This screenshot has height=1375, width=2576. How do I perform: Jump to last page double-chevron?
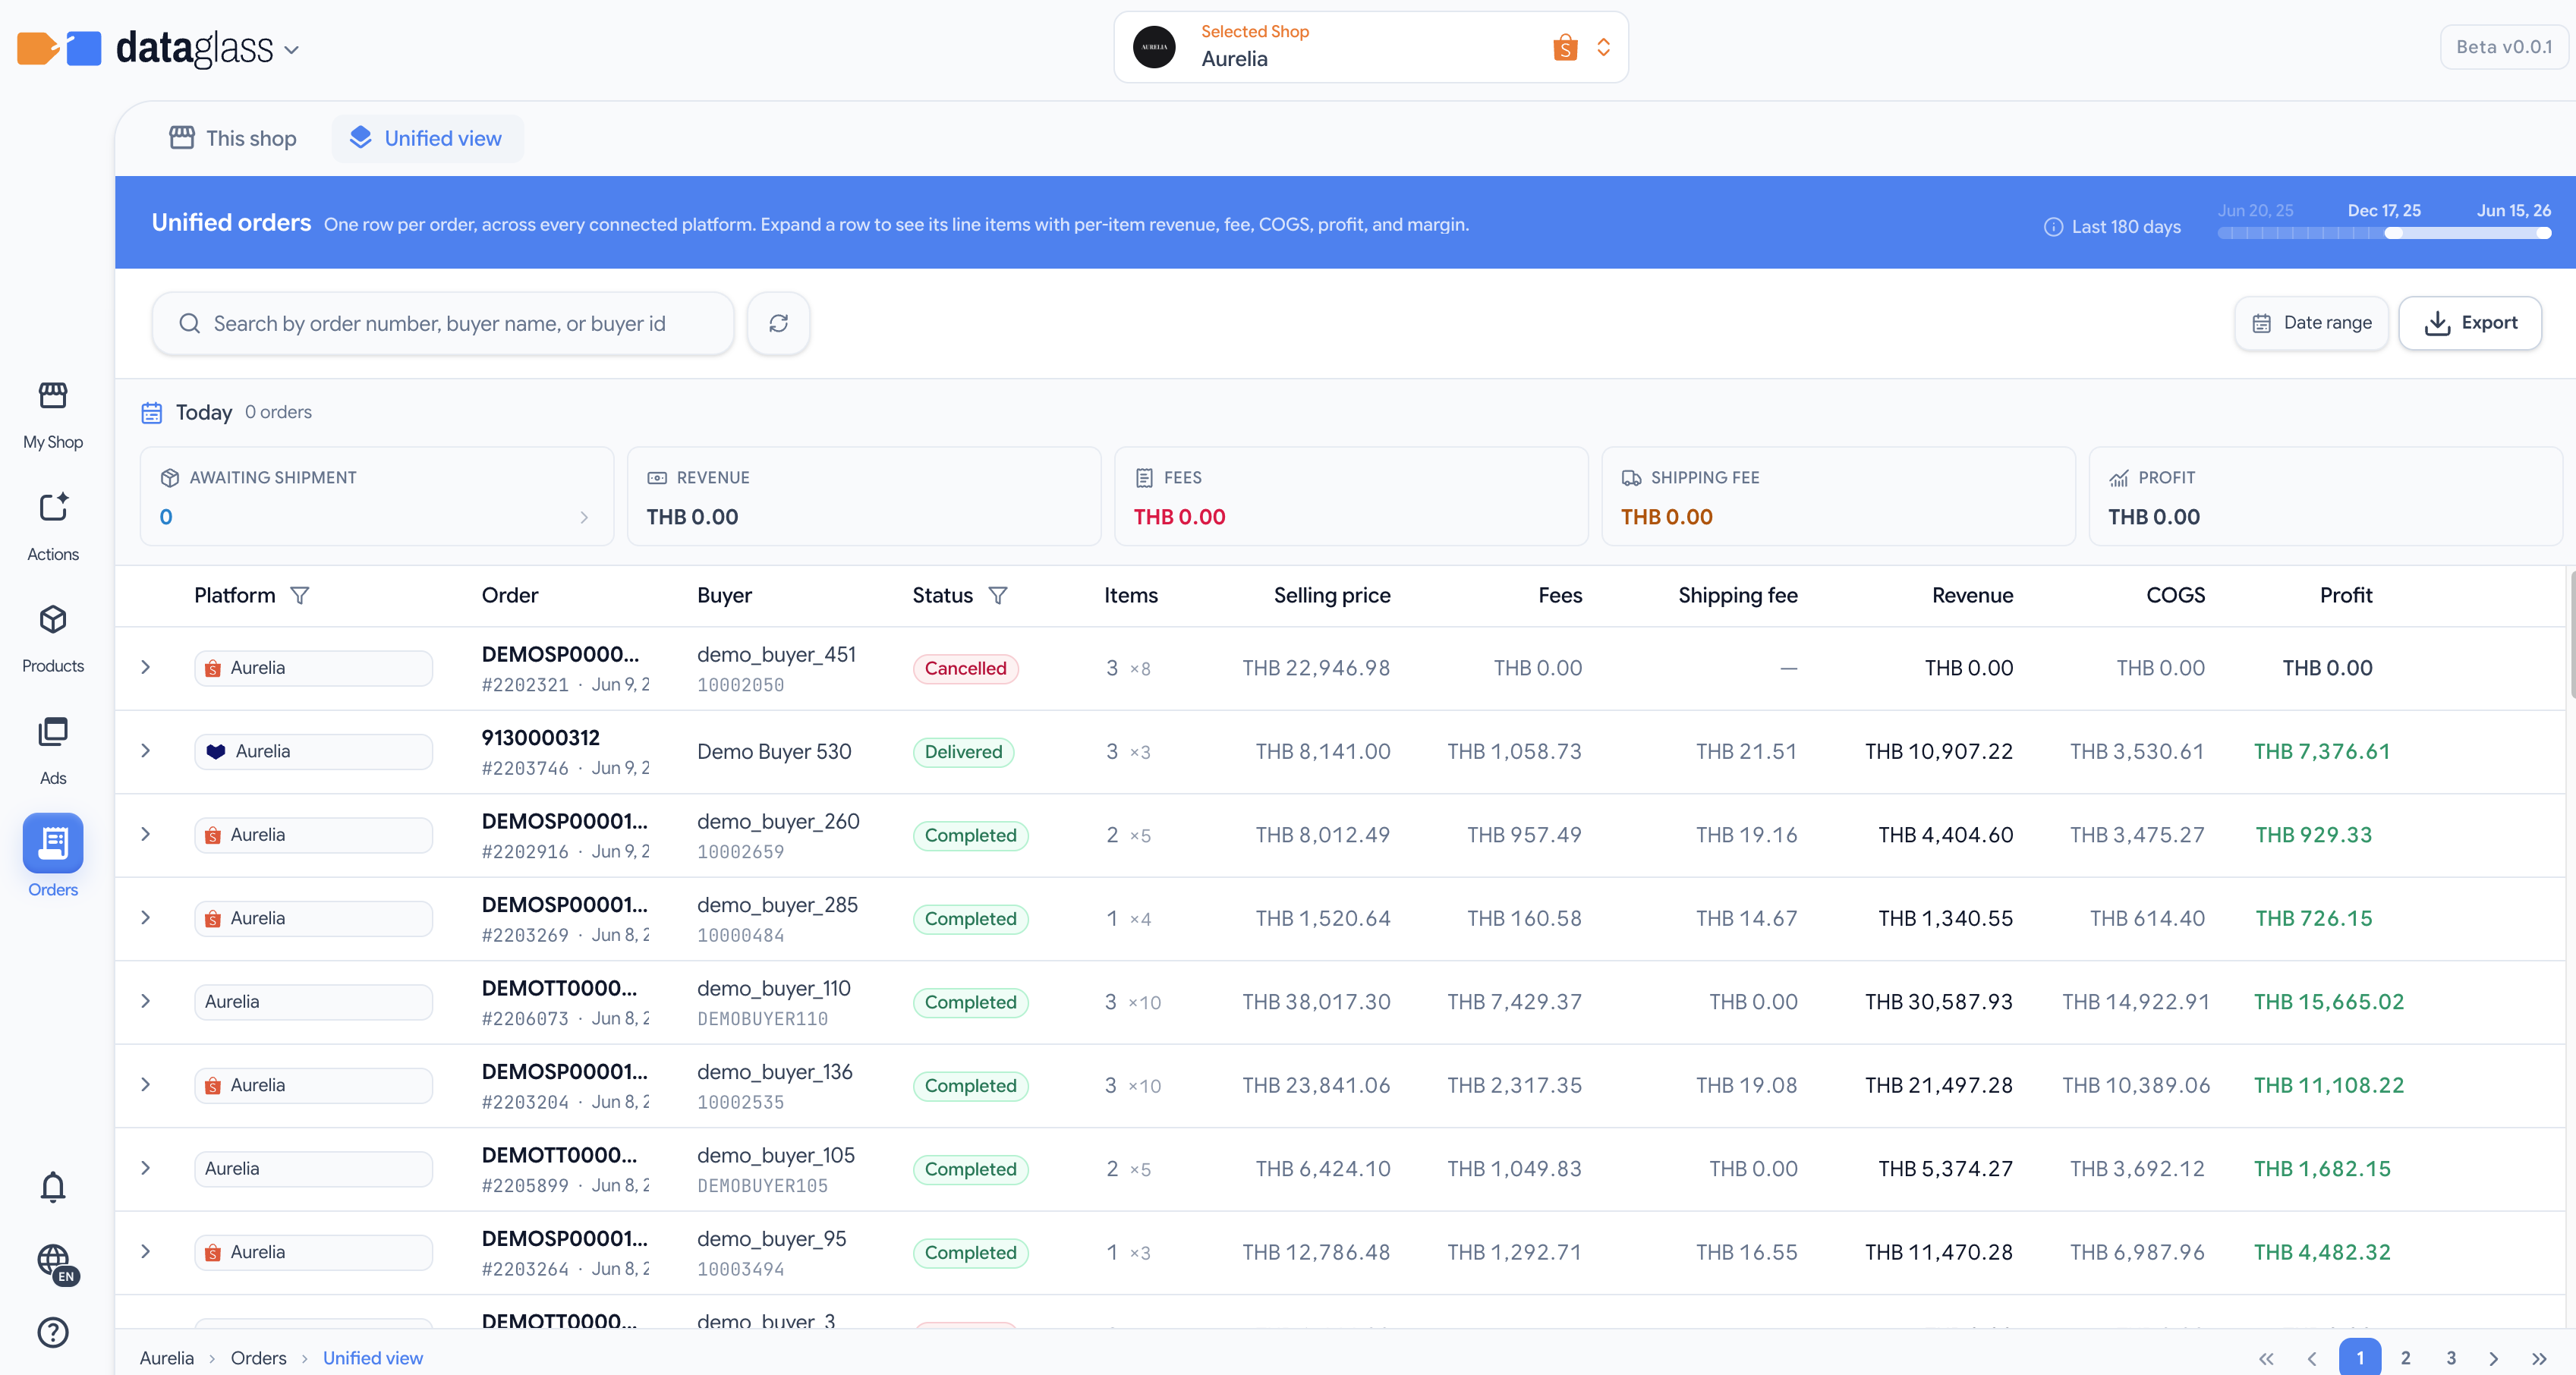2538,1358
